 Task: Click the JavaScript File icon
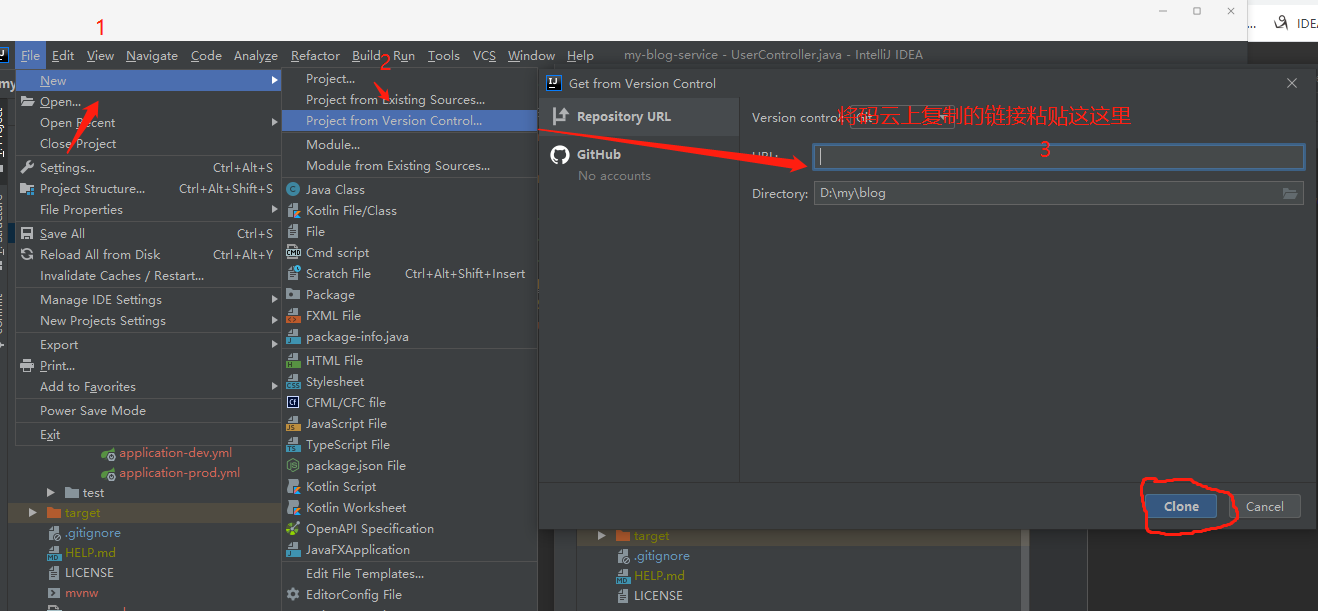coord(293,424)
